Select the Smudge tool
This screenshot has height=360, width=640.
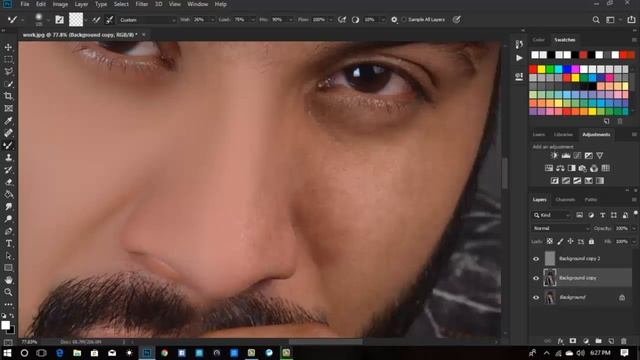click(x=8, y=207)
